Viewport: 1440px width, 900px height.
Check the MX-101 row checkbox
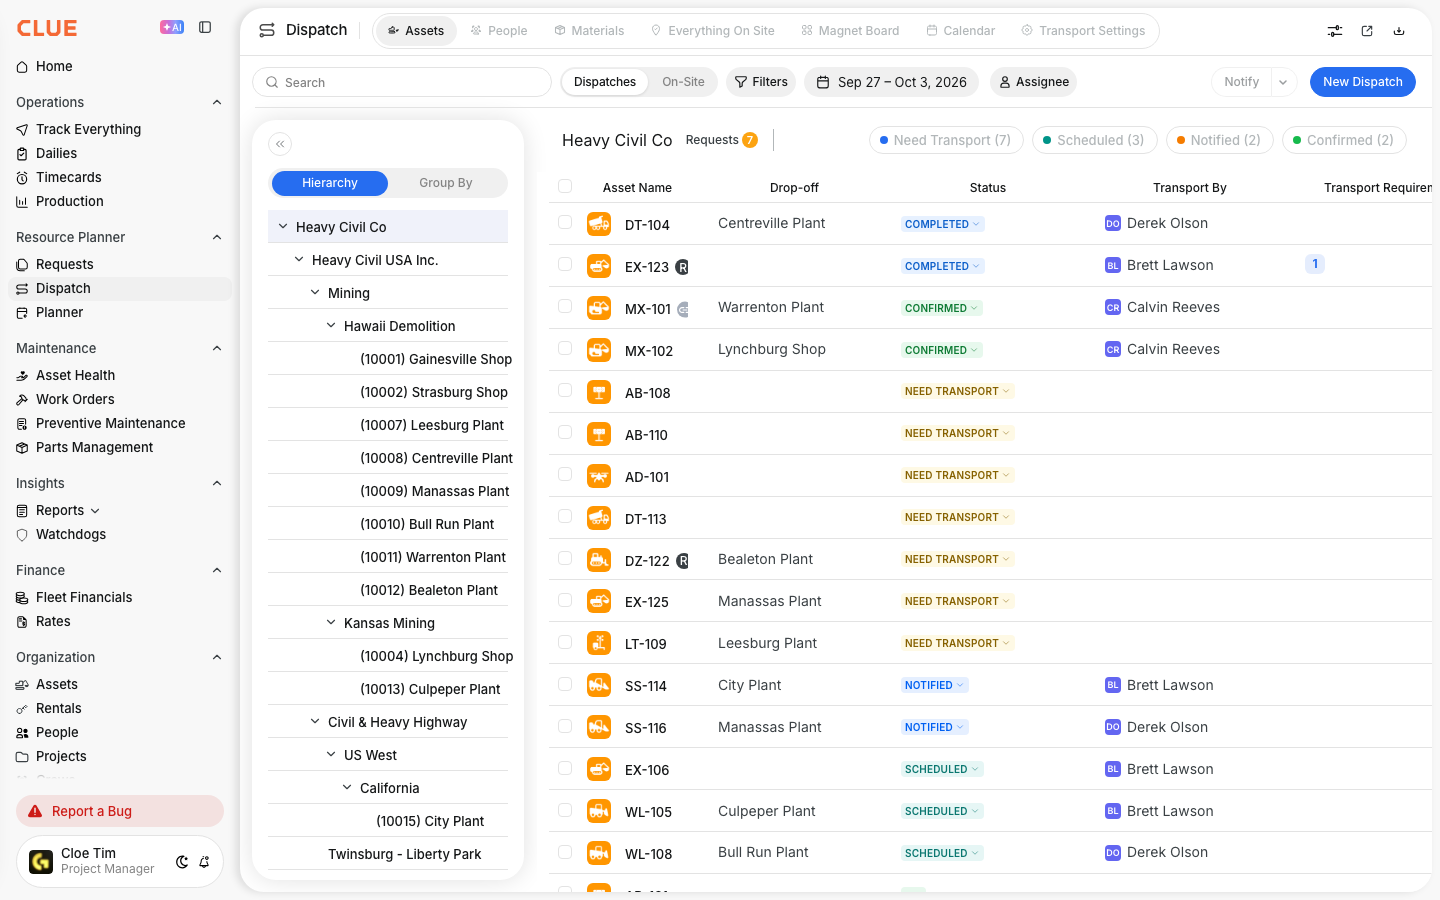[x=565, y=306]
